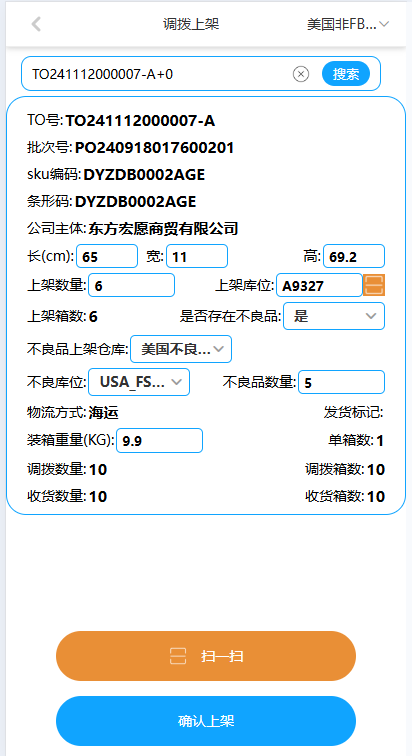Click the 收货数量 value 10
Screen dimensions: 412x756
[98, 496]
